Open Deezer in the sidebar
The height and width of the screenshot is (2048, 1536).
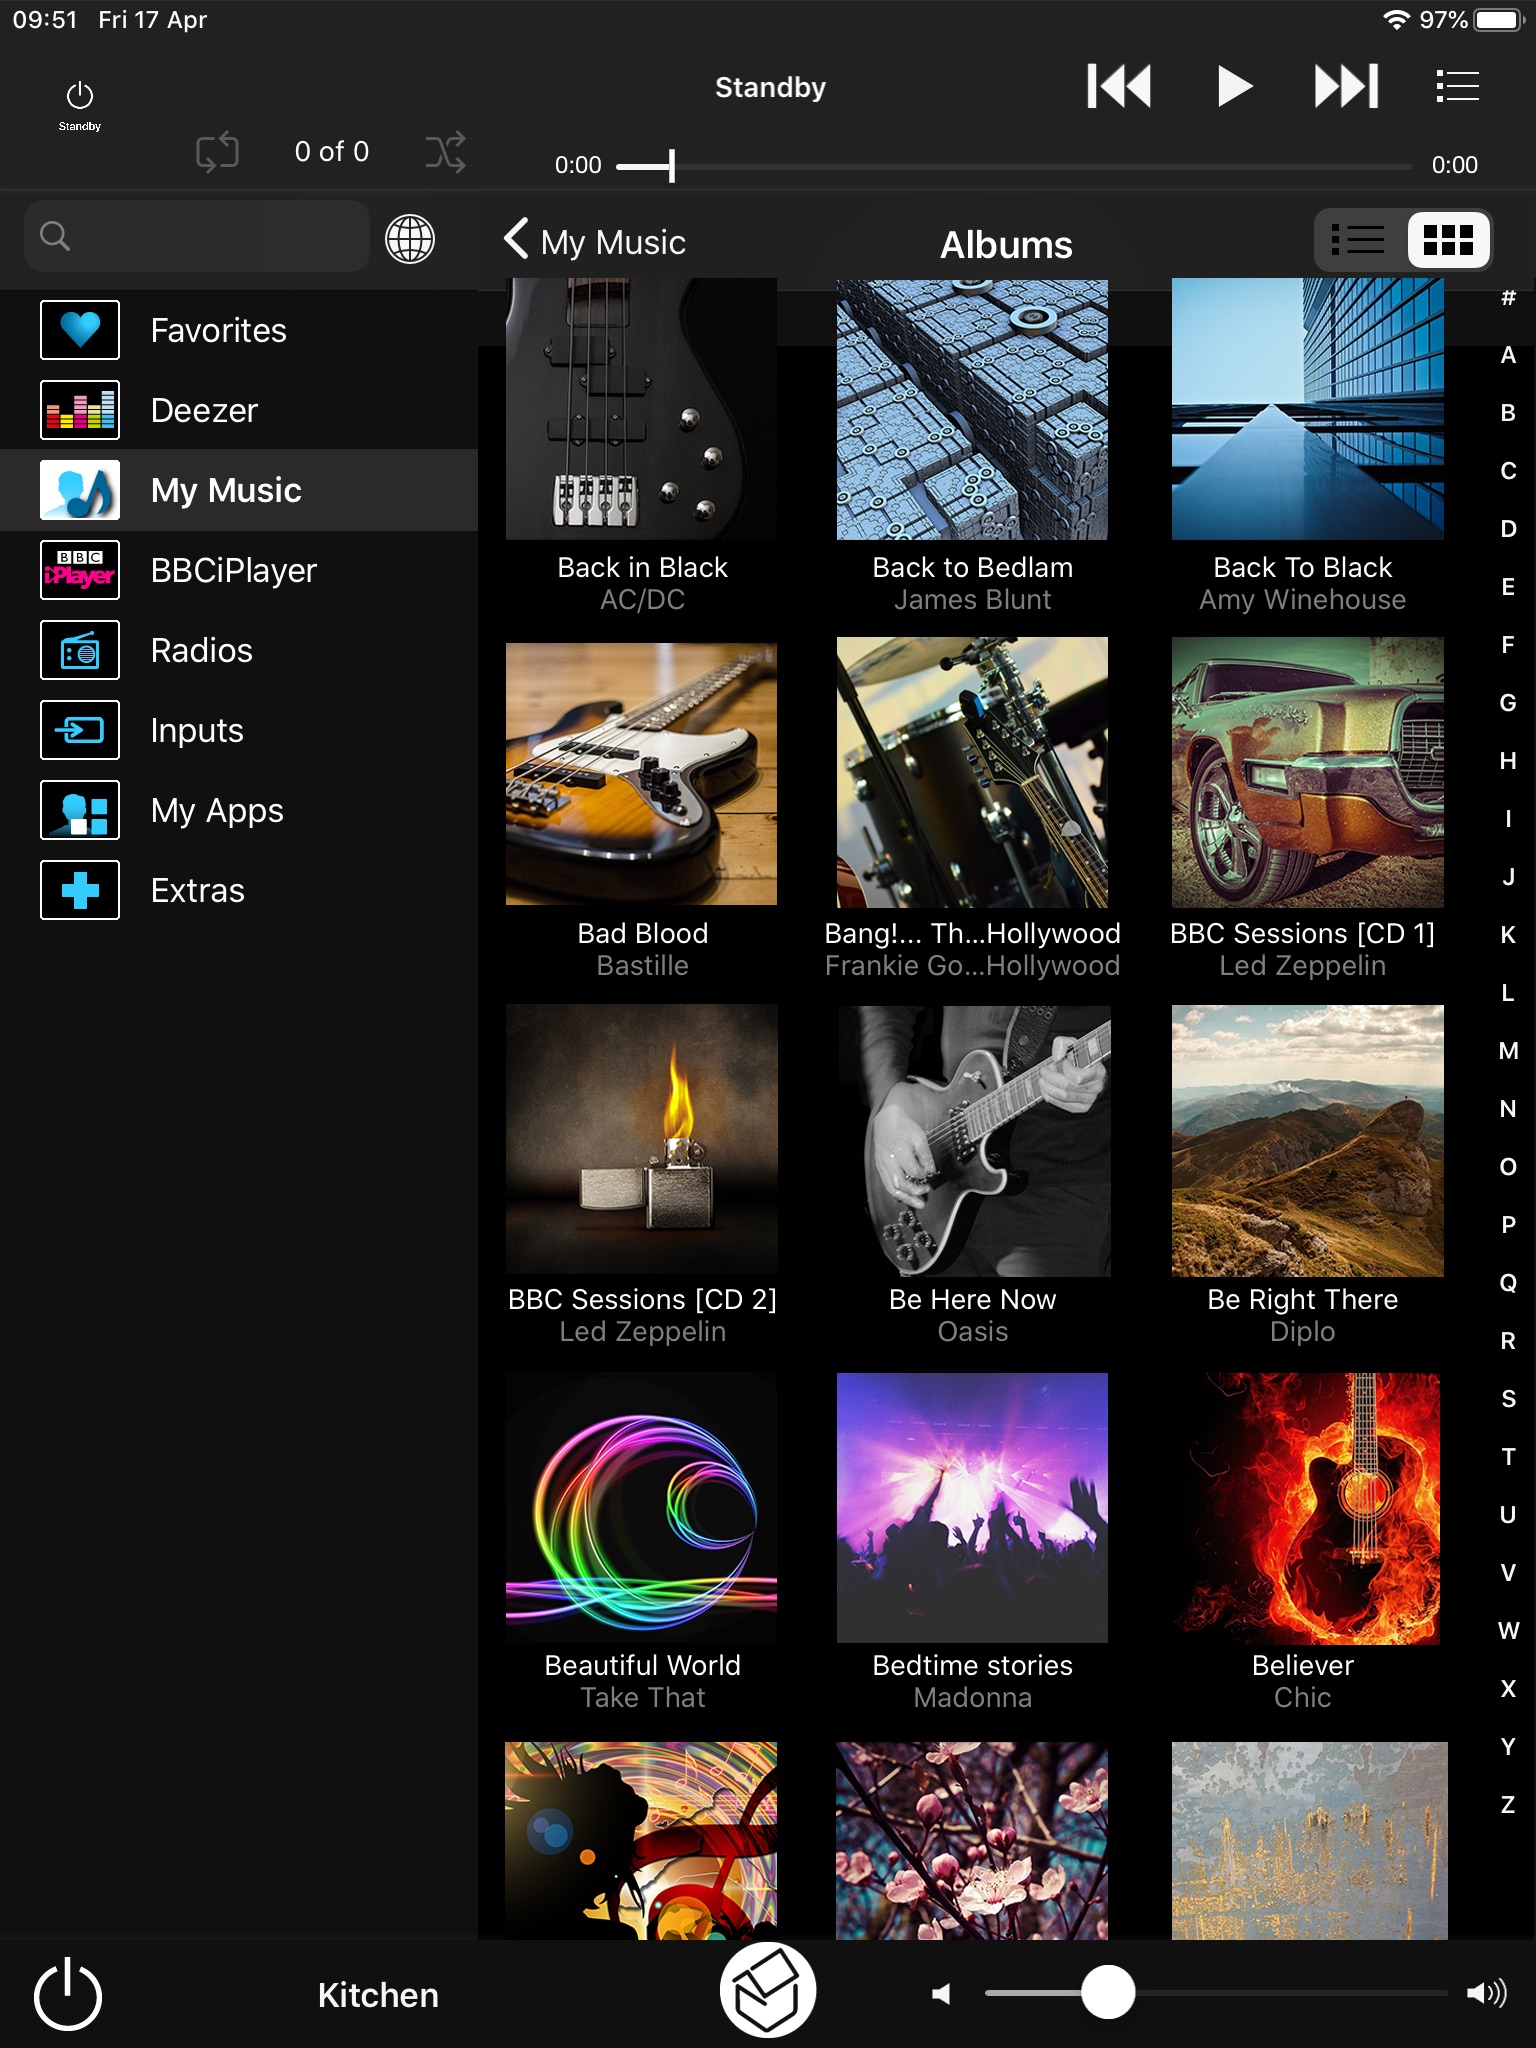pyautogui.click(x=203, y=410)
